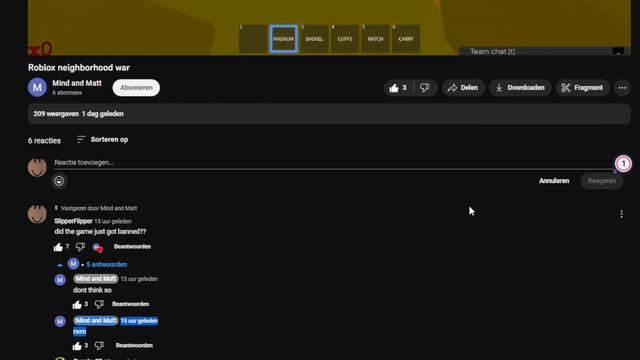Select the CARRY hotbar slot in video
This screenshot has width=640, height=360.
coord(406,39)
